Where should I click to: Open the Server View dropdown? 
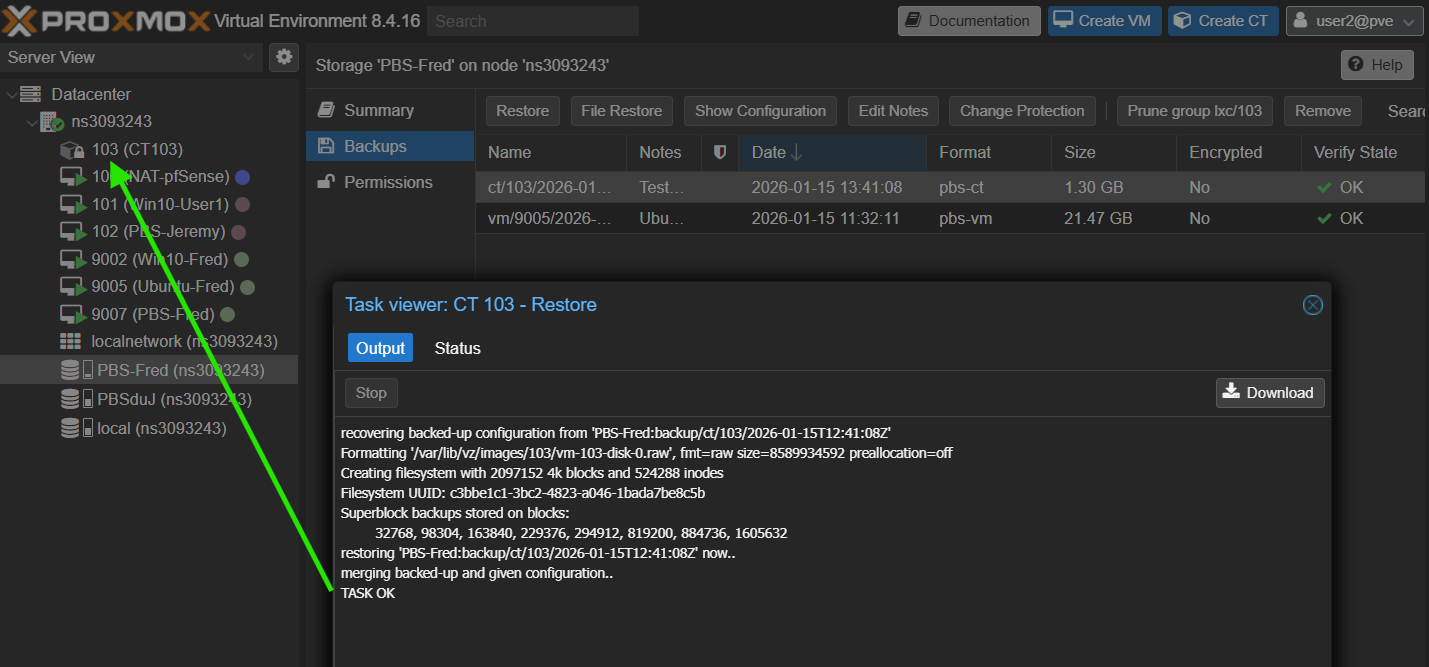130,57
